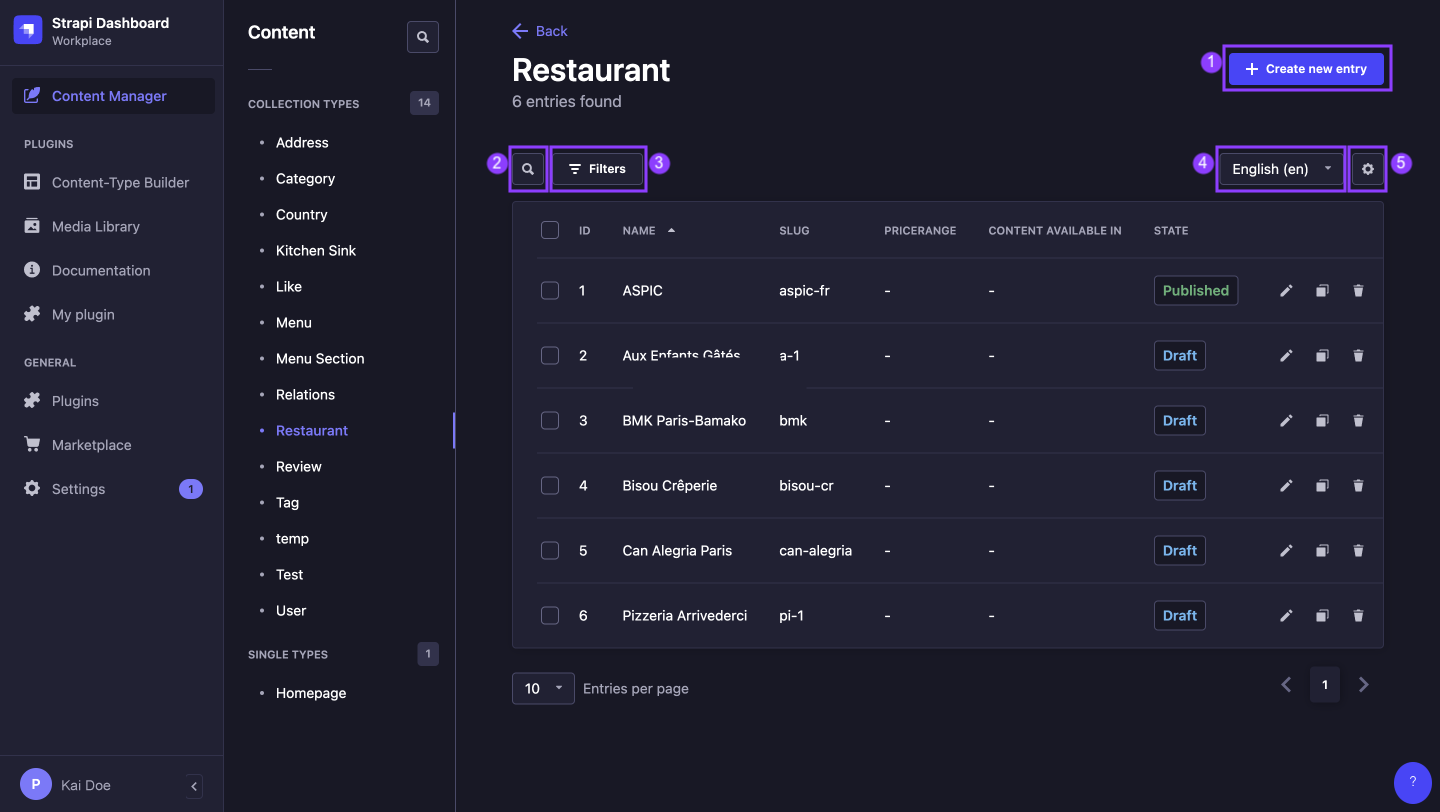Open search in the Content panel
This screenshot has height=812, width=1440.
422,37
